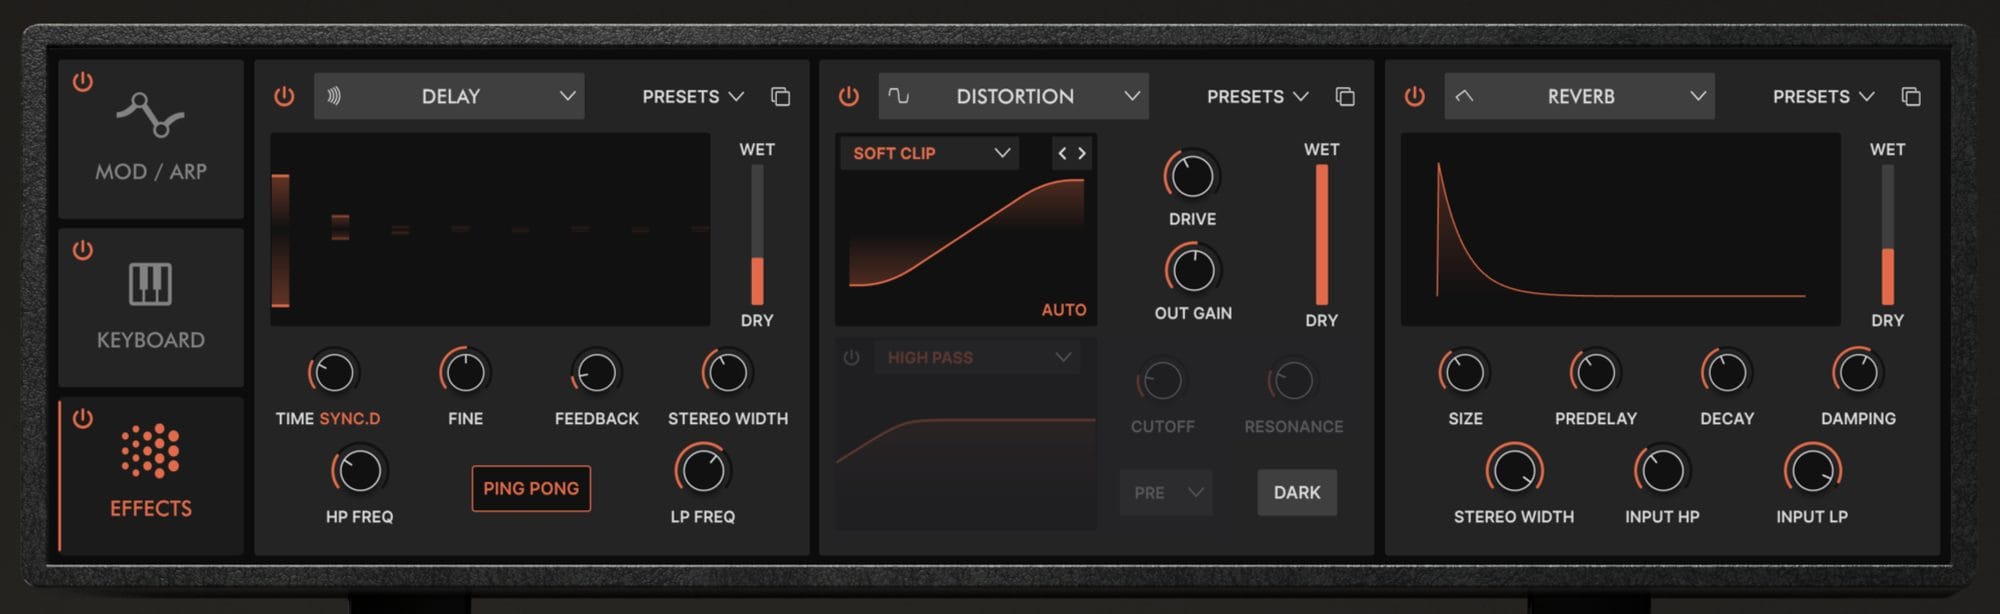Enable the High Pass filter power button
2000x614 pixels.
[851, 358]
